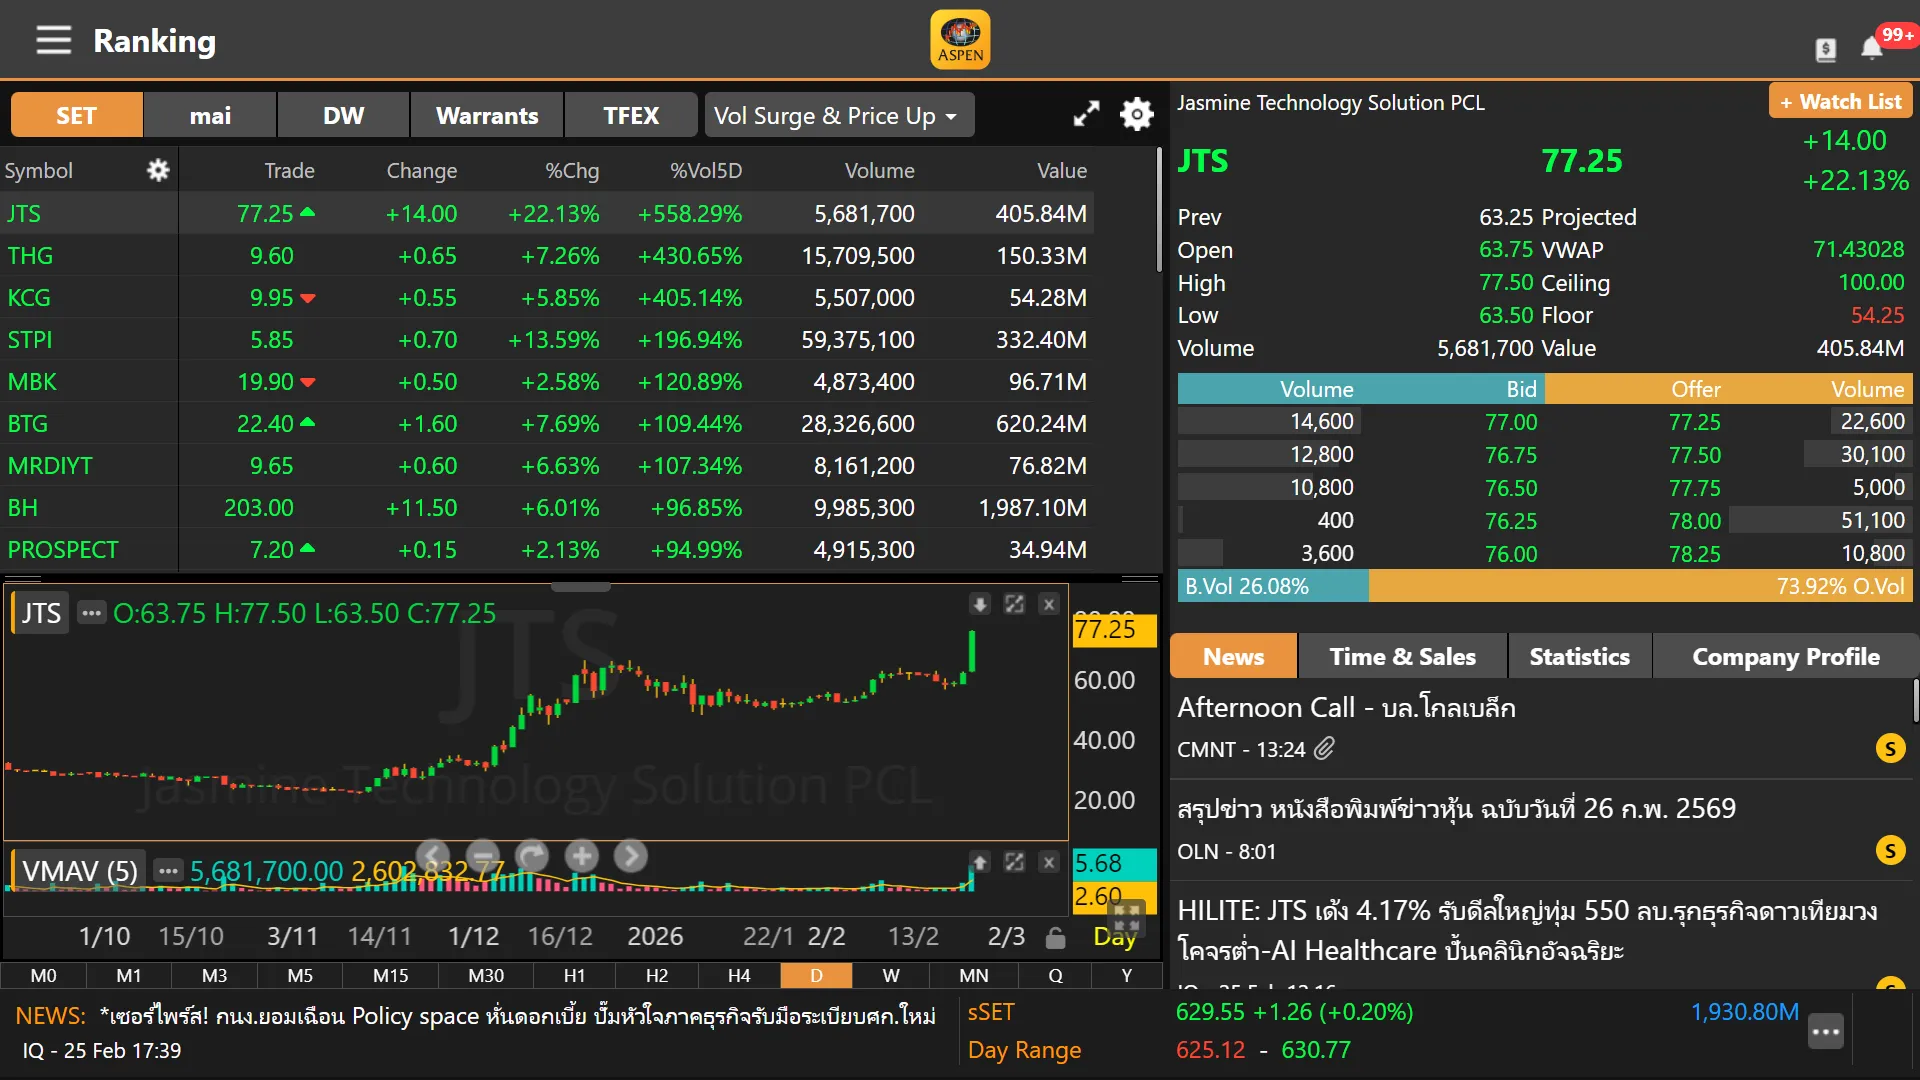Select the mai market tab

210,116
